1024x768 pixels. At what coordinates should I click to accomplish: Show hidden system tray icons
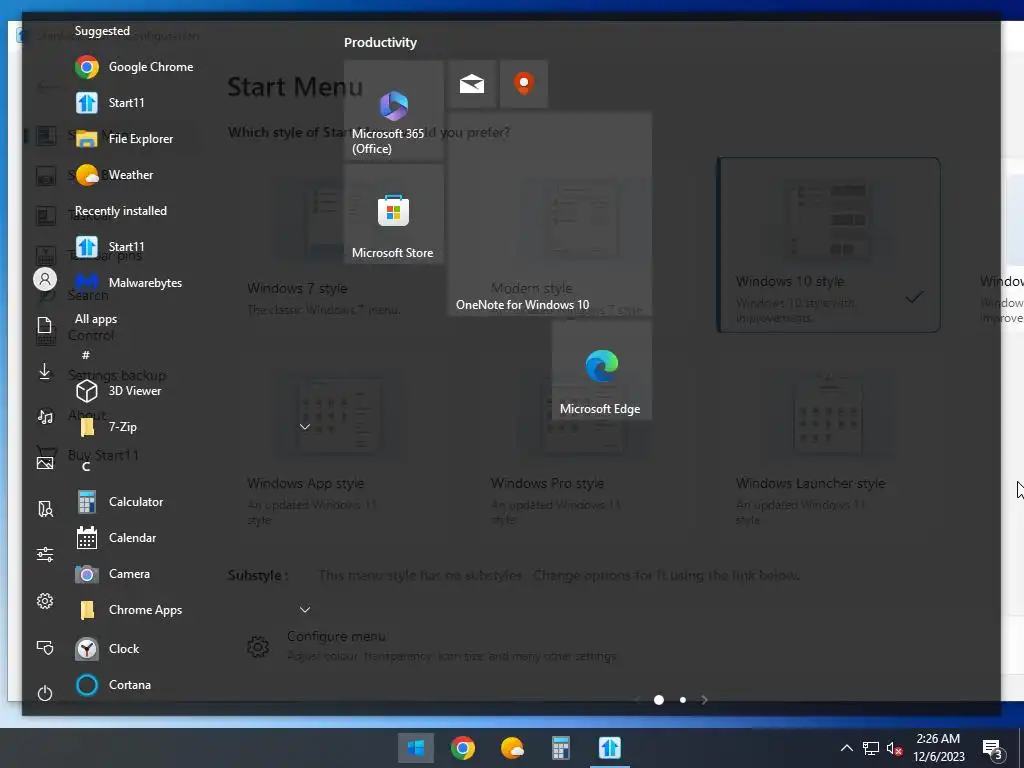tap(846, 748)
